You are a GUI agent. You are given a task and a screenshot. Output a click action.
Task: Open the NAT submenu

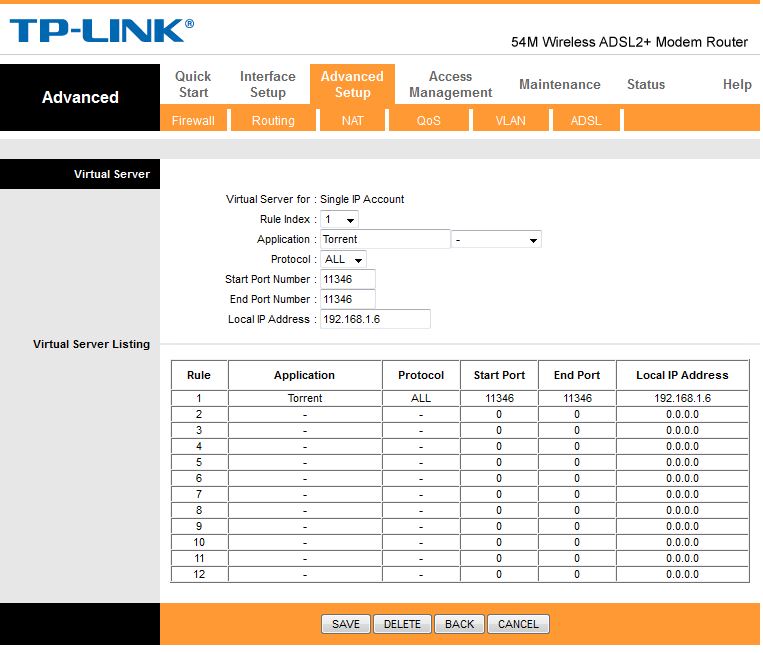[x=352, y=120]
